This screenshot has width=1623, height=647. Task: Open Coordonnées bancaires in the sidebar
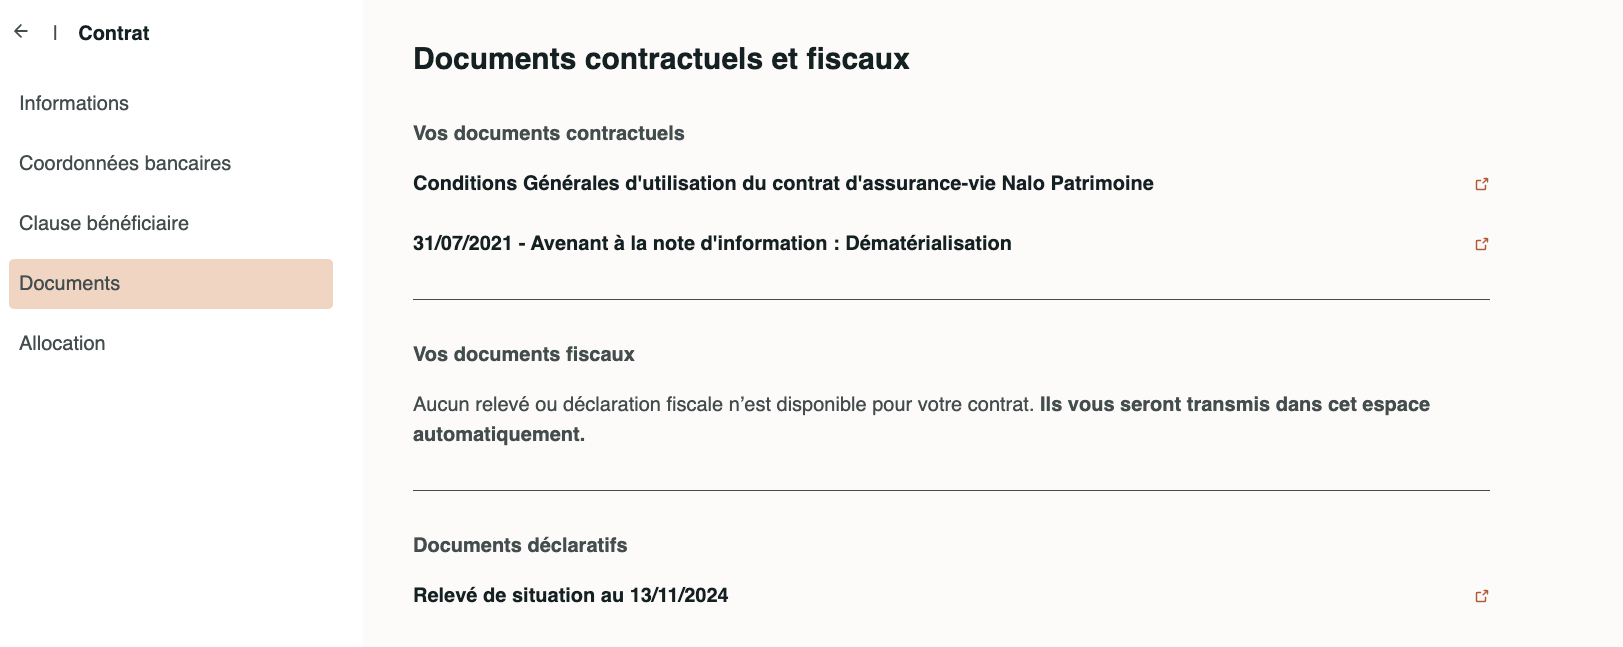click(x=125, y=163)
